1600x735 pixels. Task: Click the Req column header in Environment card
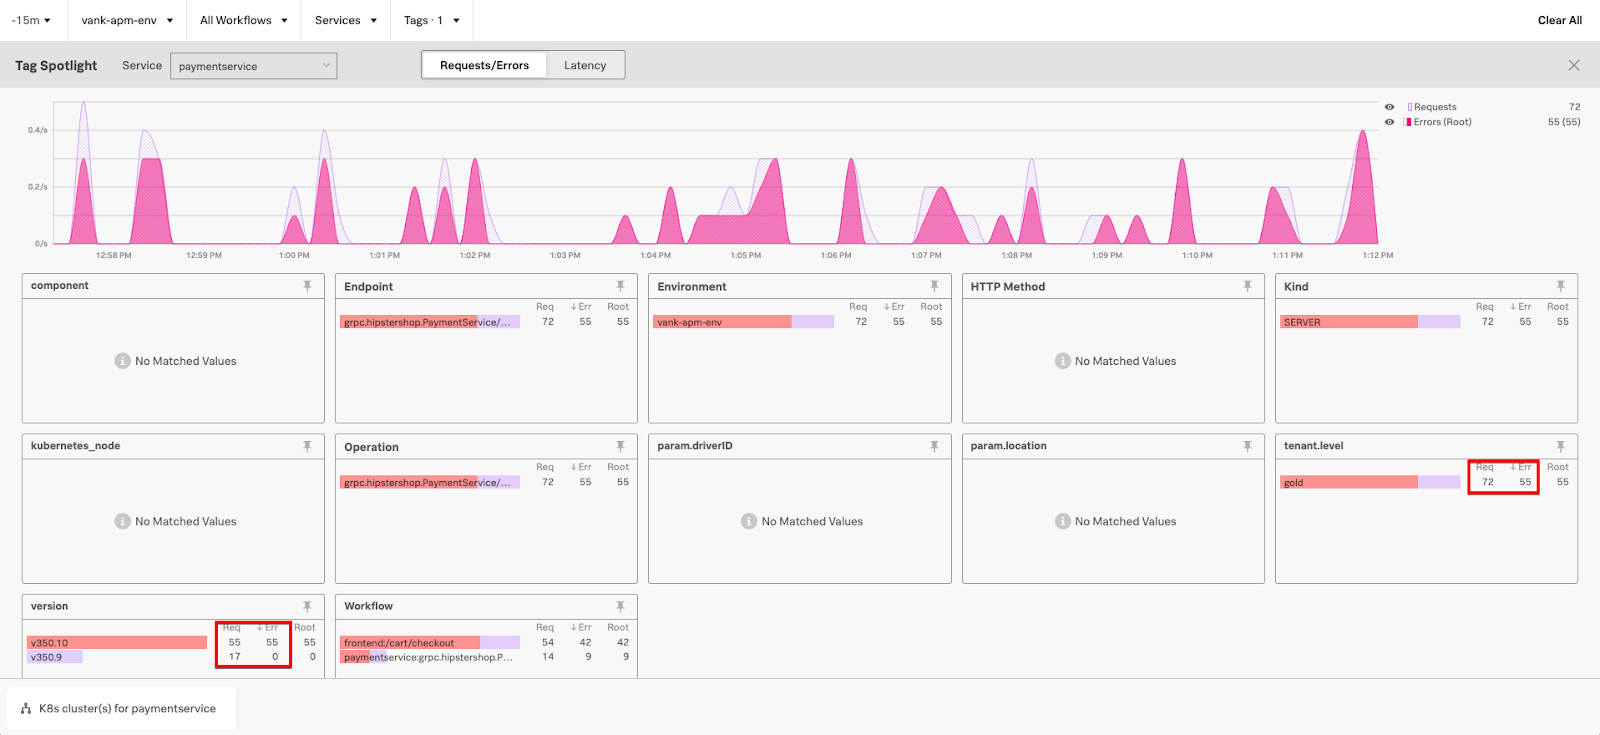(x=858, y=307)
